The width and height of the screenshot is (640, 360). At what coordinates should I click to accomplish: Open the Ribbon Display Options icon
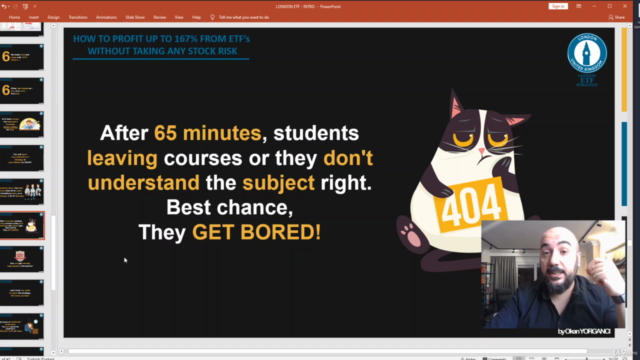(x=579, y=6)
